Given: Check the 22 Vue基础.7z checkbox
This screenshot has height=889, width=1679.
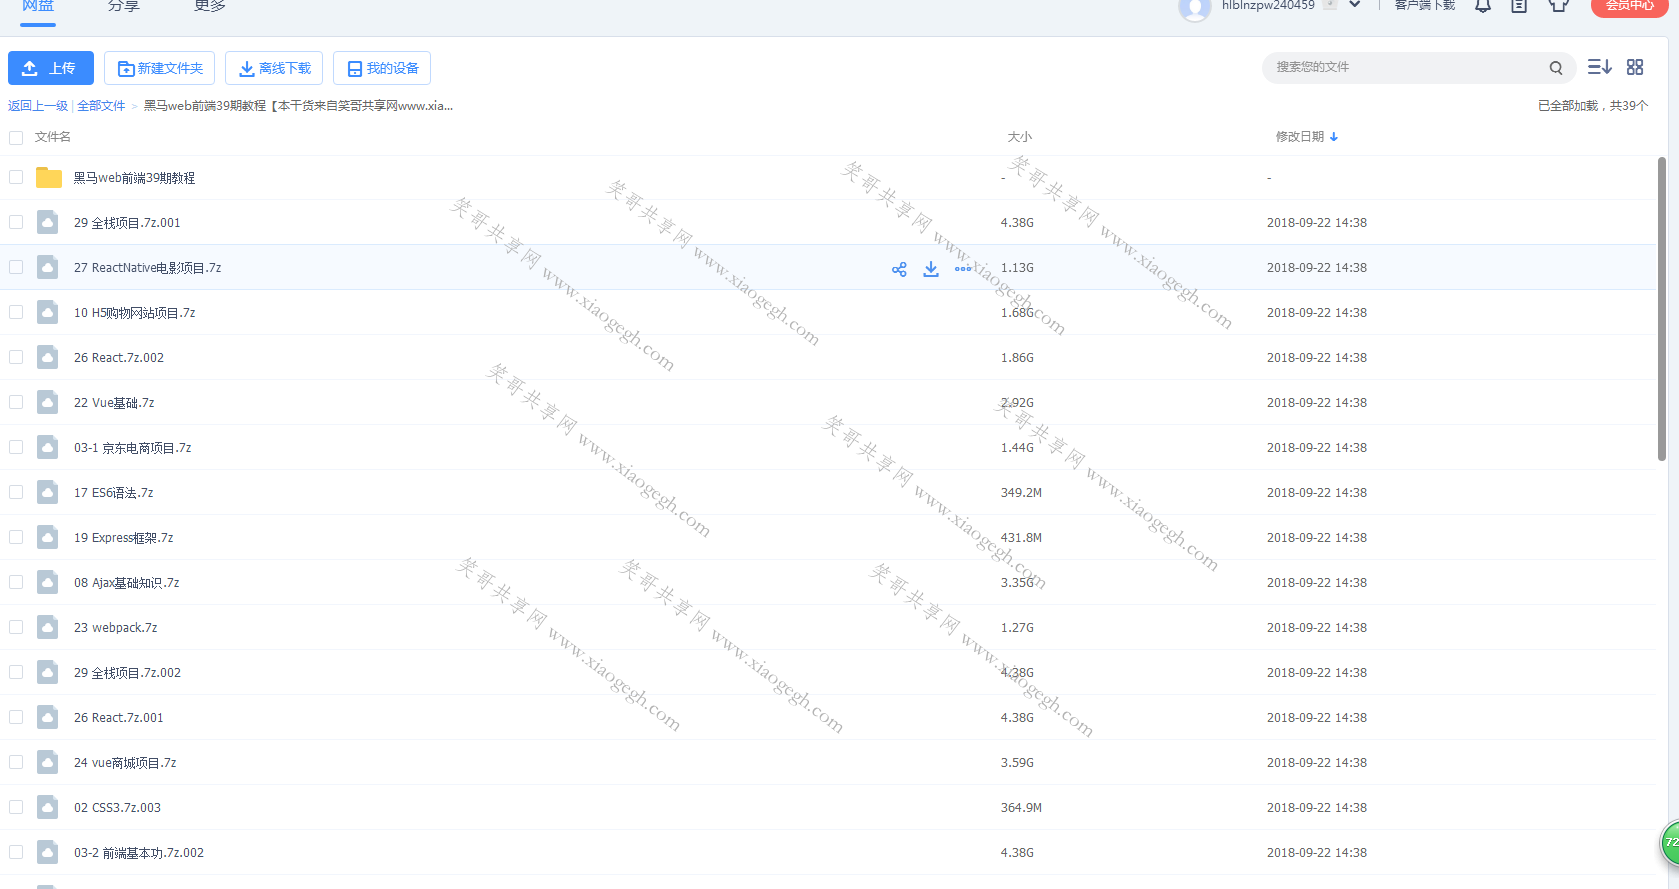Looking at the screenshot, I should (x=16, y=402).
